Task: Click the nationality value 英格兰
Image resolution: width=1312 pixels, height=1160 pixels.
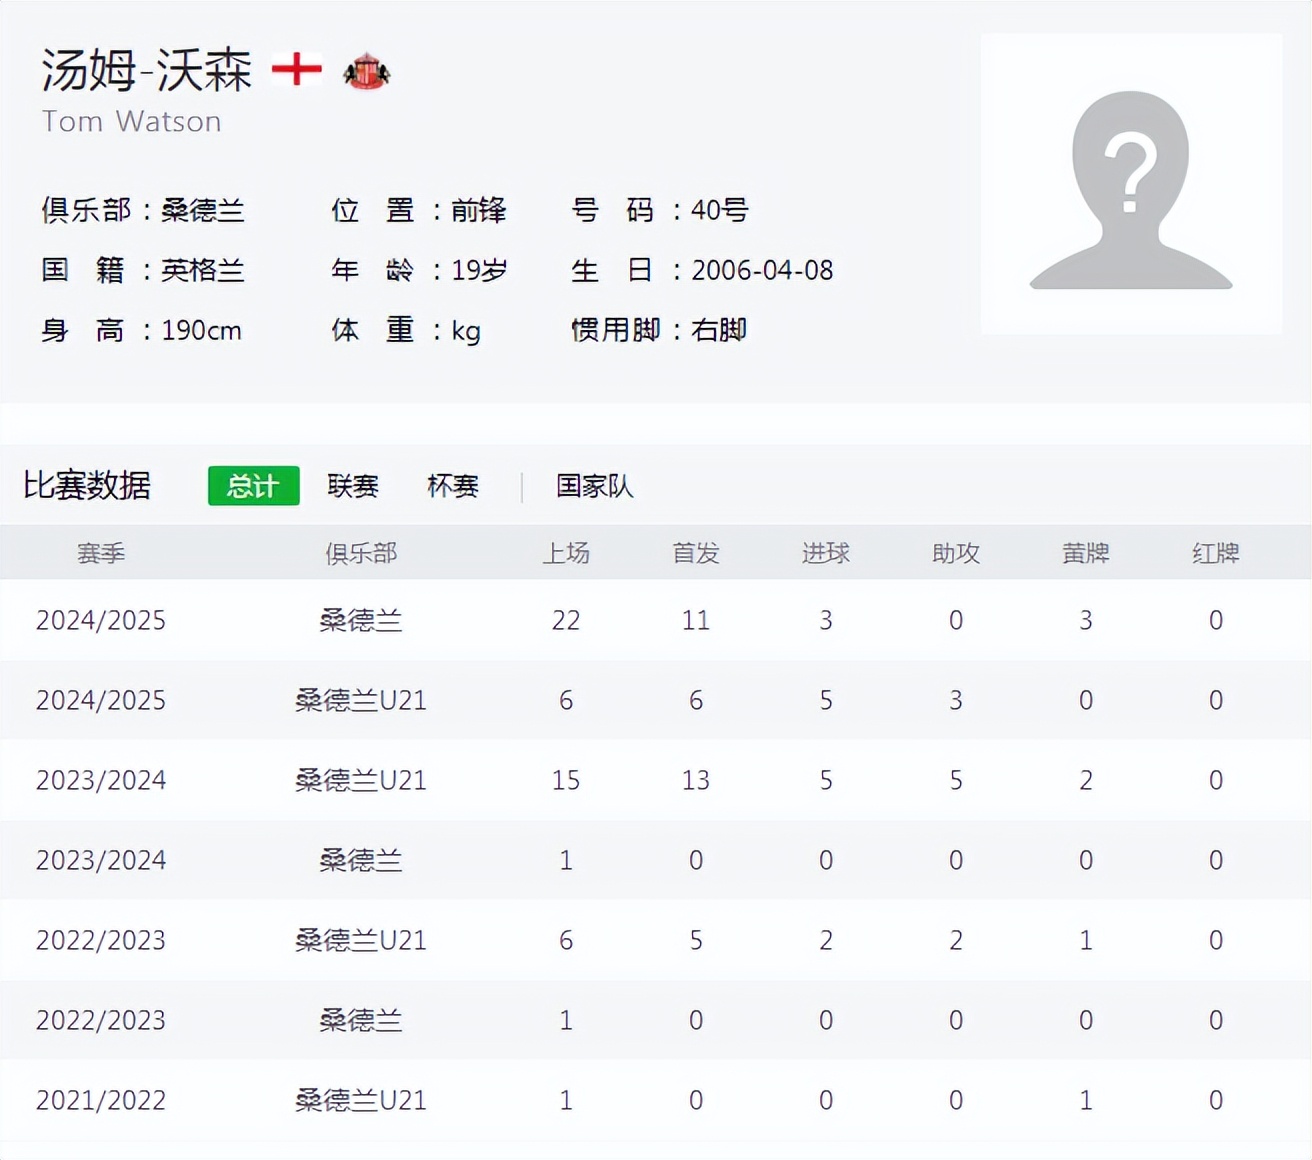Action: coord(203,270)
